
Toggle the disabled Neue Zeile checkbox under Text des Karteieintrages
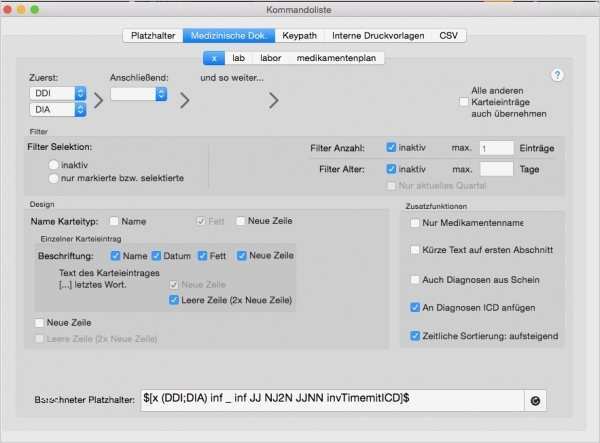[x=174, y=285]
